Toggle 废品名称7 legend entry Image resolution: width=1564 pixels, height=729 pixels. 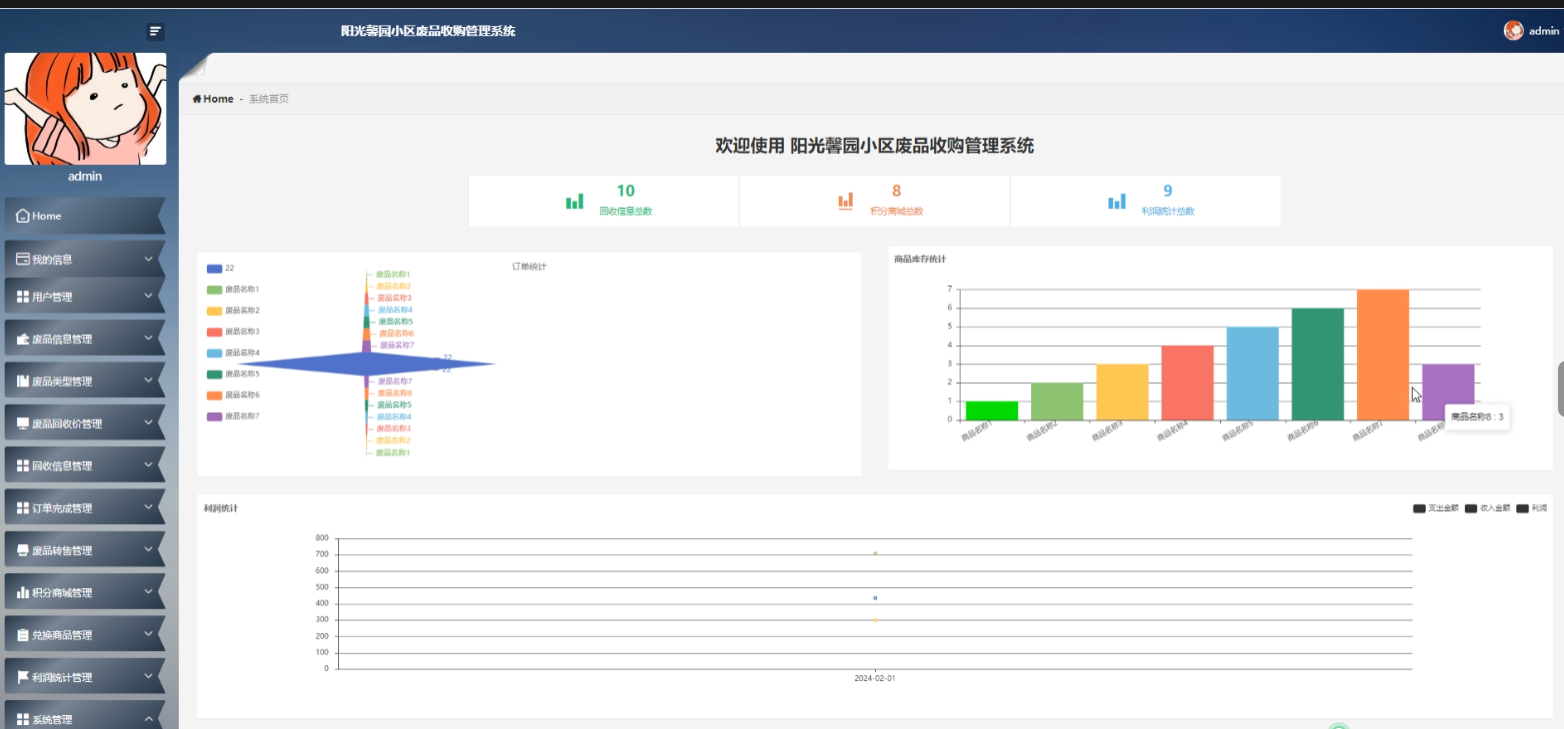pyautogui.click(x=233, y=416)
